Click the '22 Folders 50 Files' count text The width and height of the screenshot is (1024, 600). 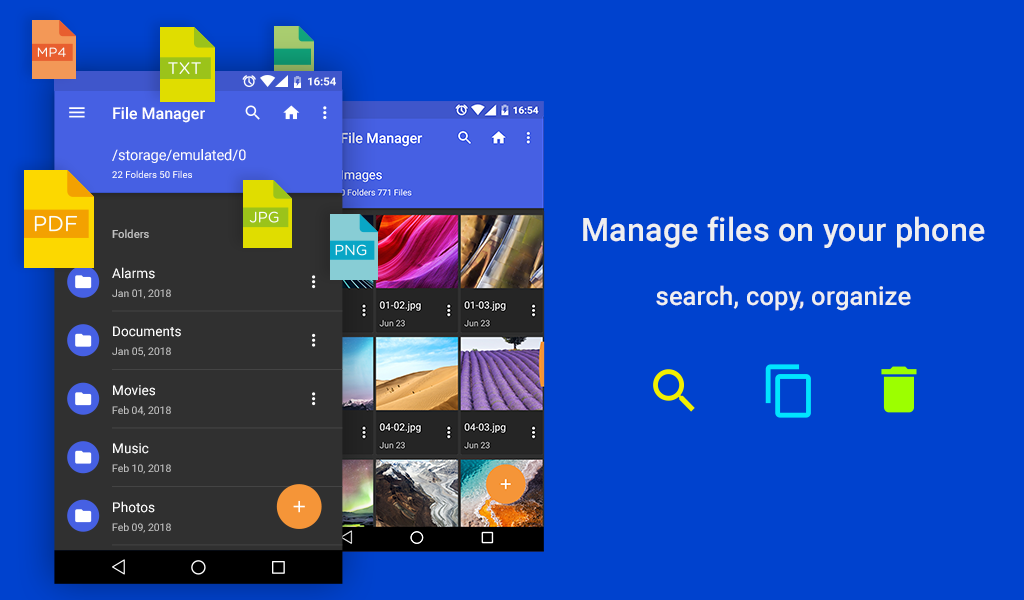(152, 175)
